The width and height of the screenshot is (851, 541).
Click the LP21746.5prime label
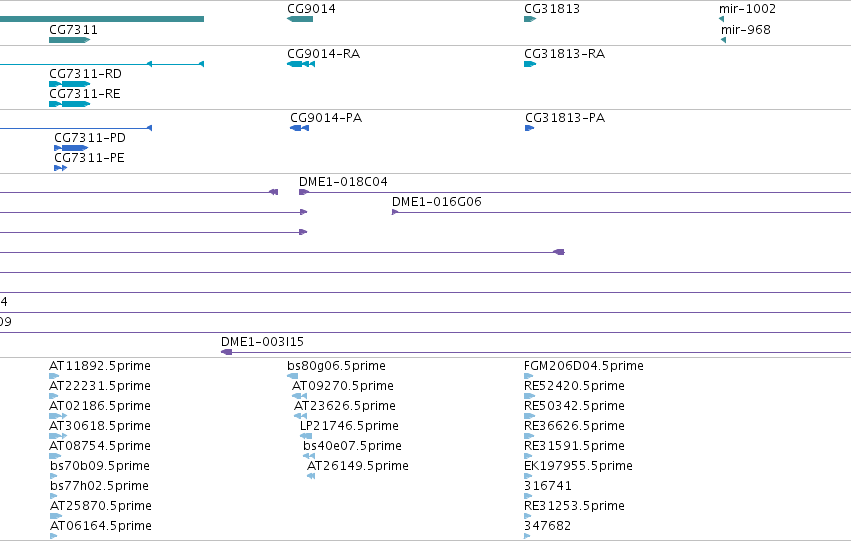pyautogui.click(x=349, y=426)
